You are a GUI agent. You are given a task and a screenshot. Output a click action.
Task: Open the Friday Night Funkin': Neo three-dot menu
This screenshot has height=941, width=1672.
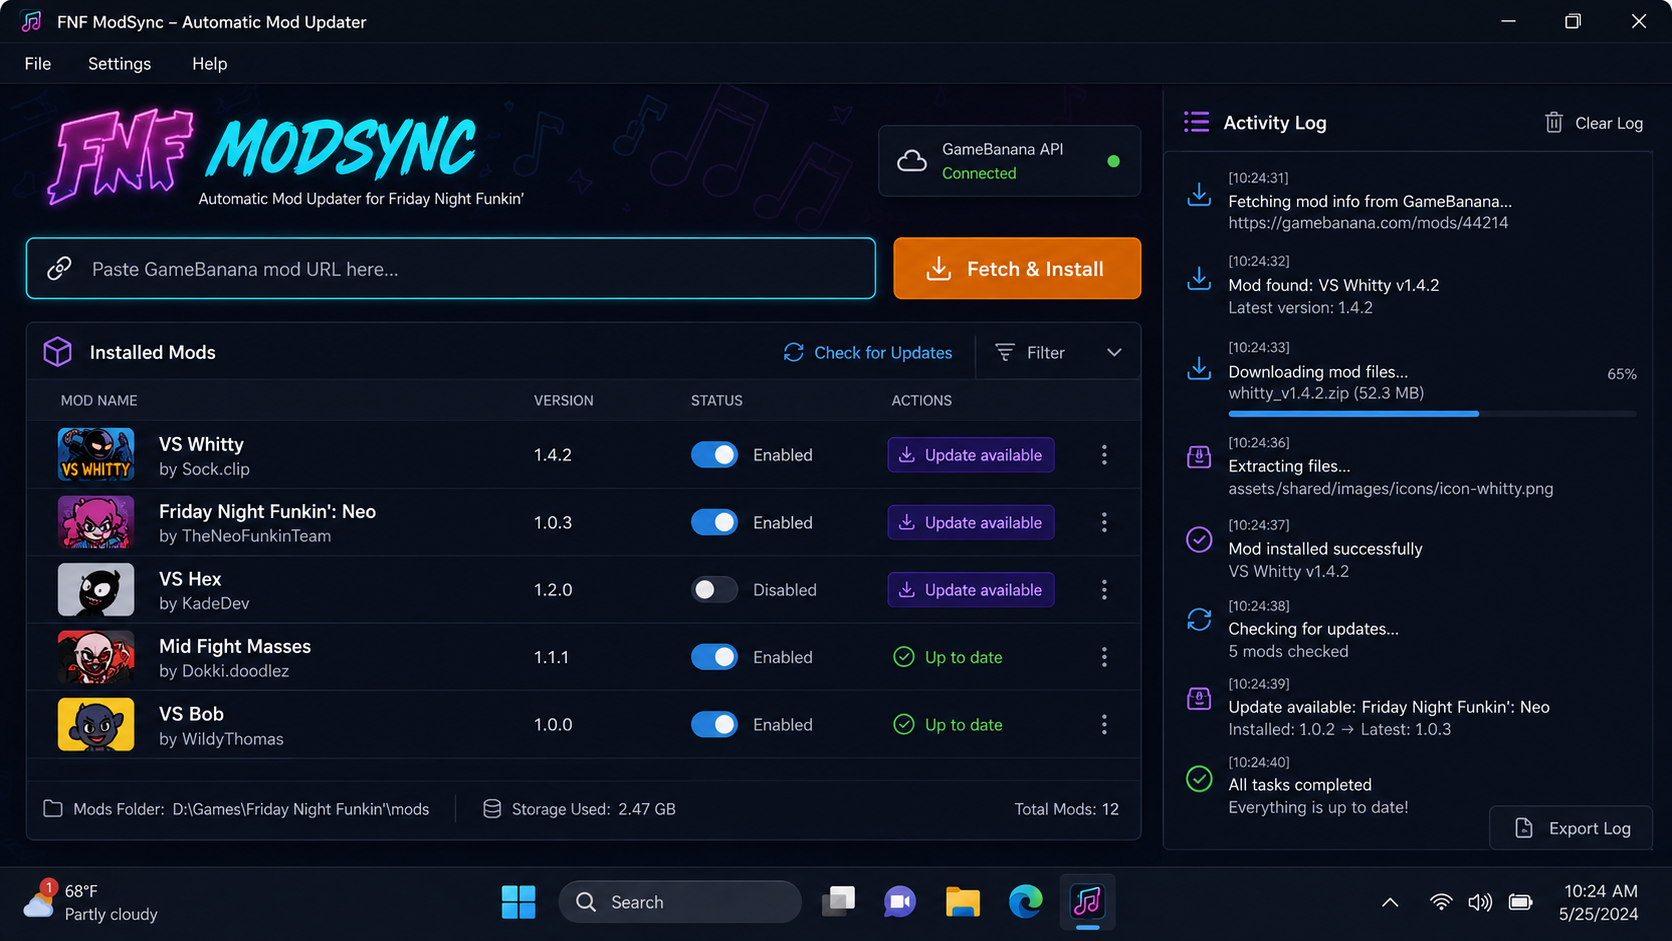pyautogui.click(x=1104, y=522)
